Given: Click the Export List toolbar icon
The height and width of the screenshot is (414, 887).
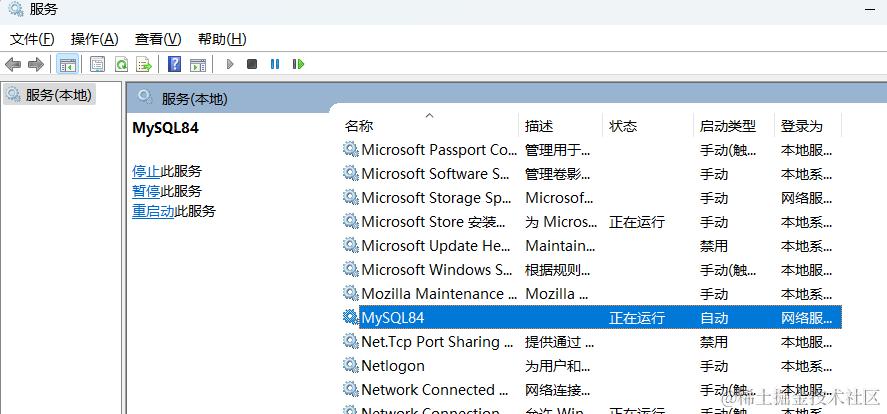Looking at the screenshot, I should (x=144, y=64).
